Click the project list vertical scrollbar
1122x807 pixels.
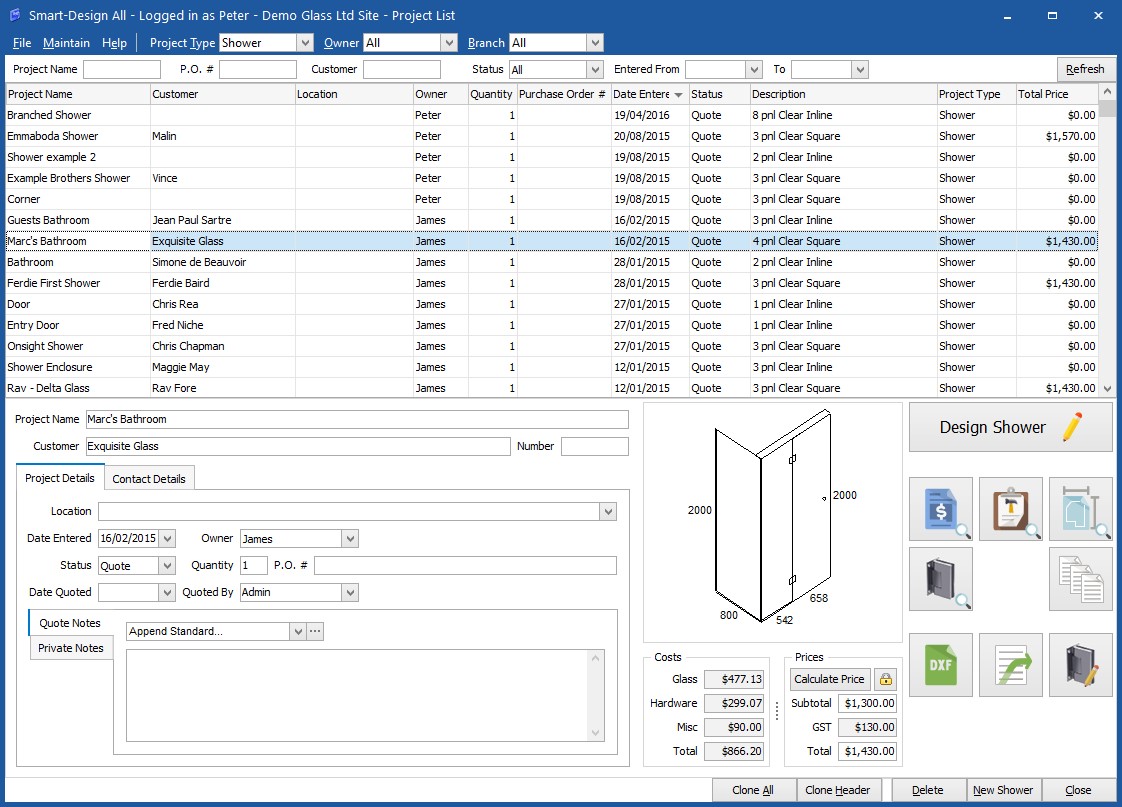tap(1107, 240)
